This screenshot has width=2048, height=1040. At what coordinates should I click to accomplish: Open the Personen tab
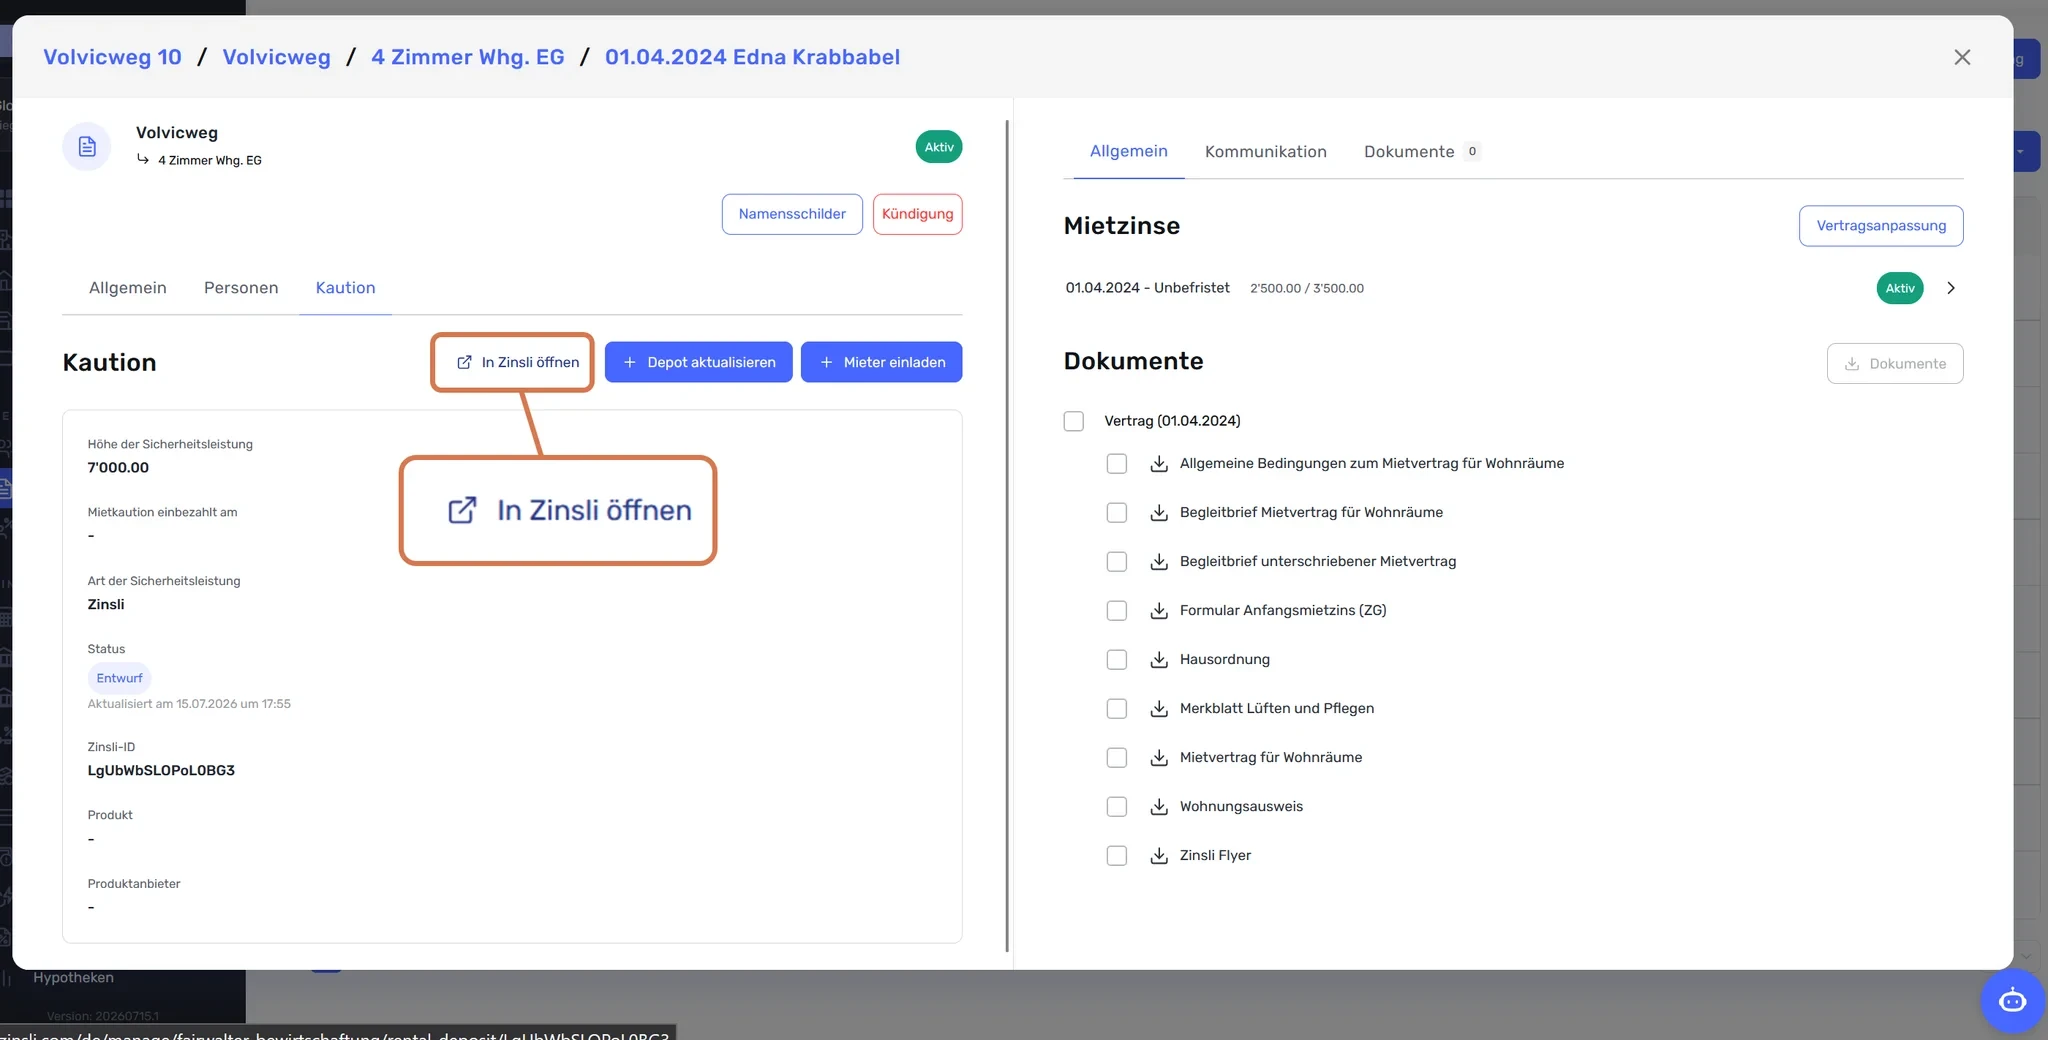(241, 288)
